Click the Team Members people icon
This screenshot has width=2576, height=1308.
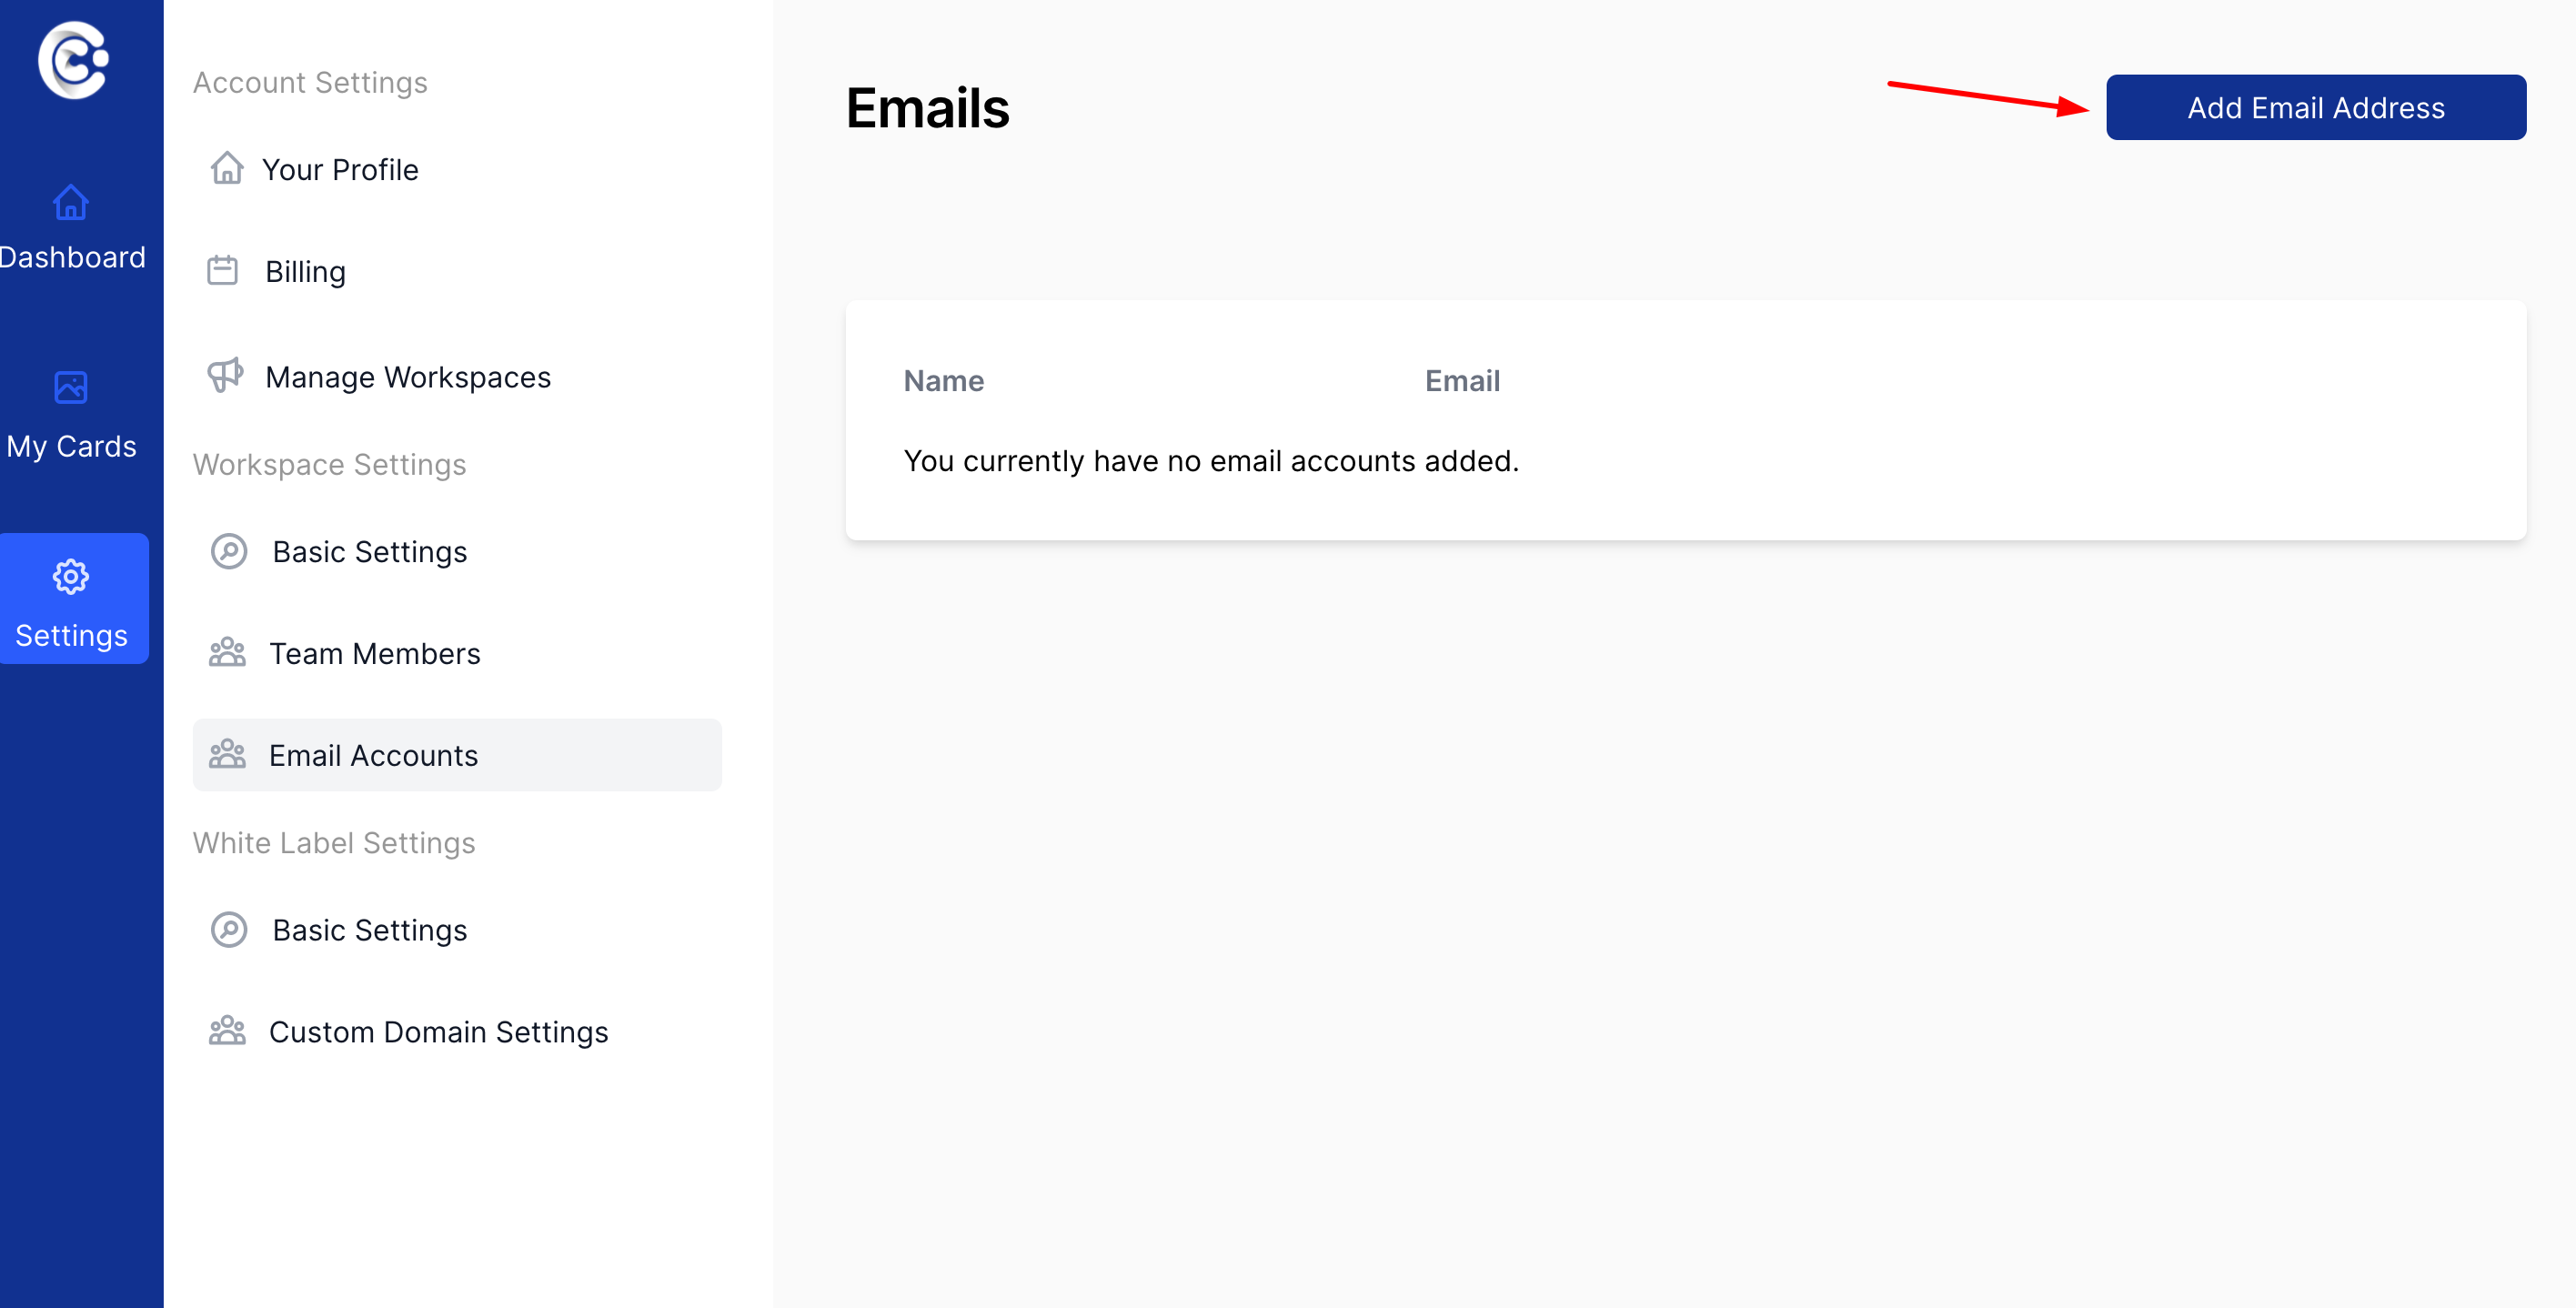click(228, 652)
